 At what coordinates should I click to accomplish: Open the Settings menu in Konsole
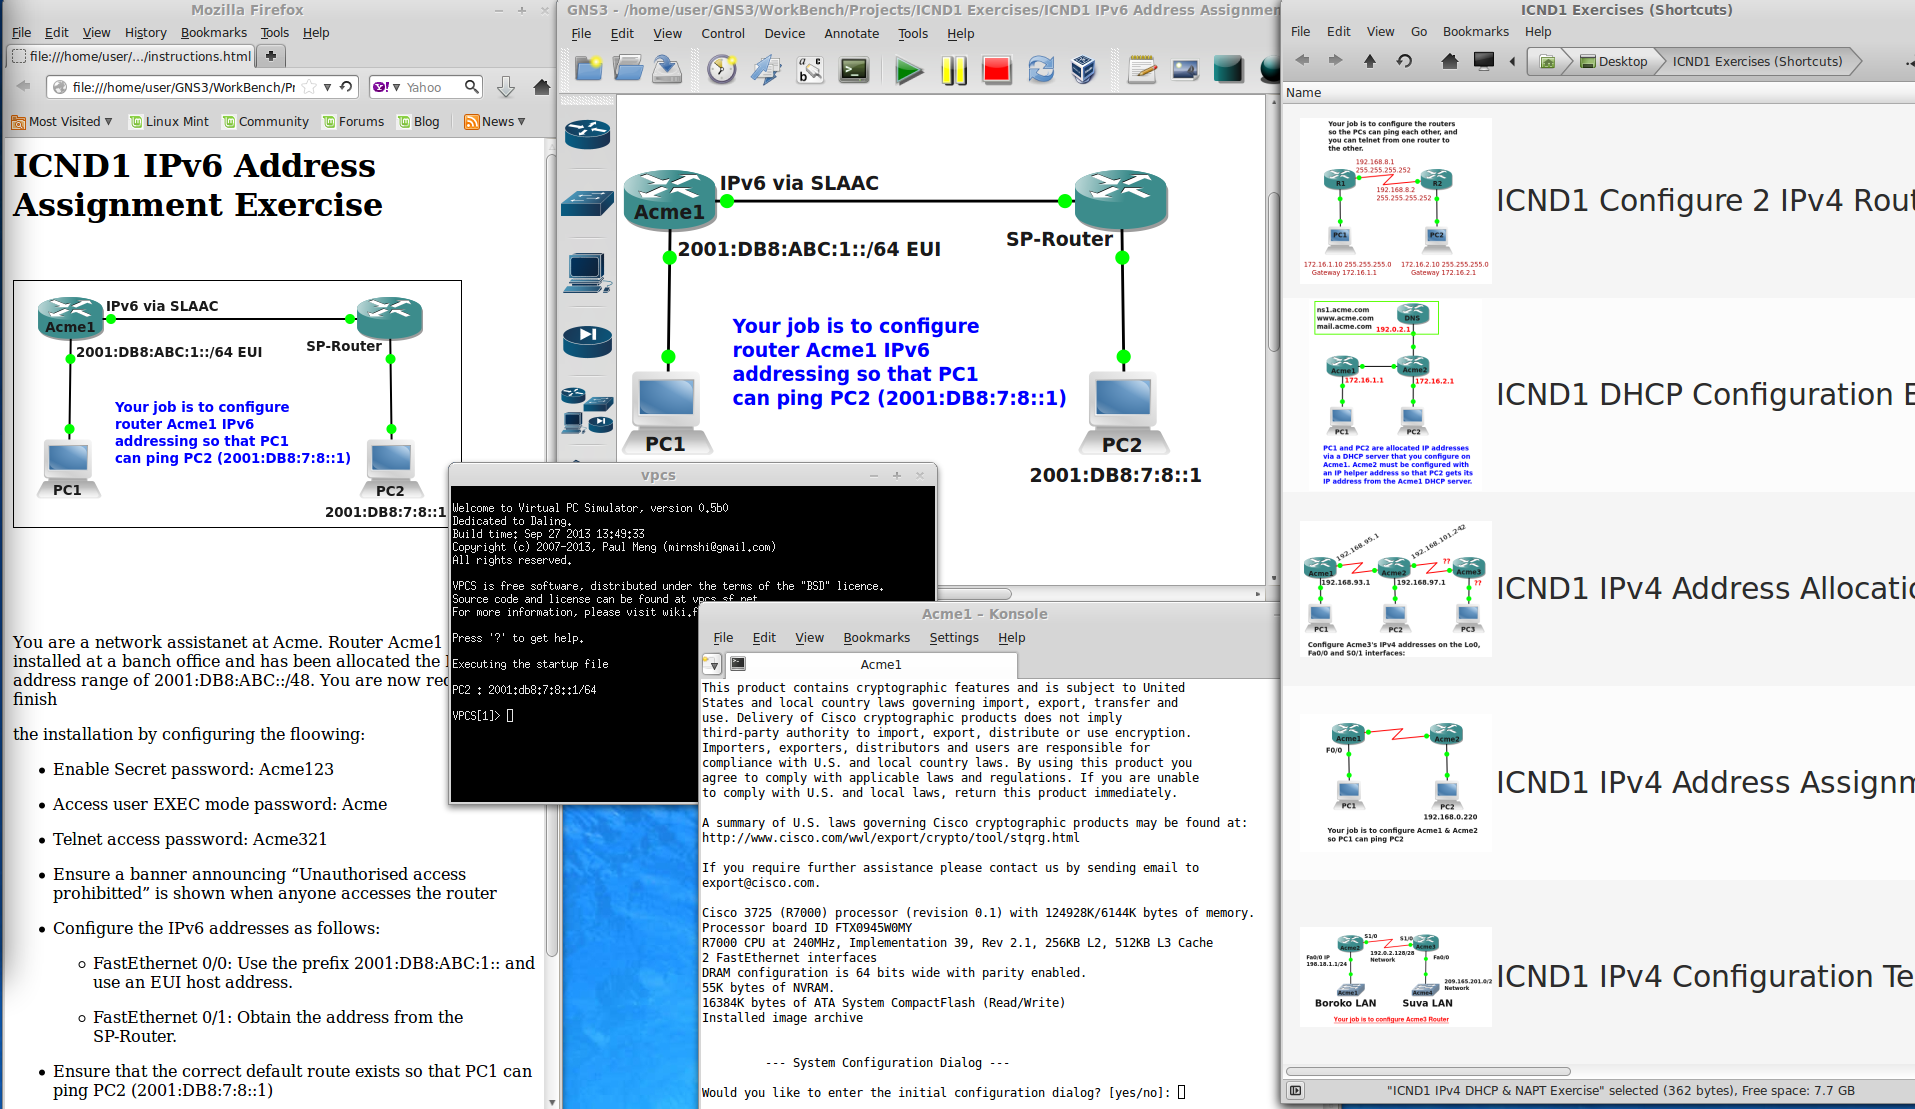pos(953,638)
